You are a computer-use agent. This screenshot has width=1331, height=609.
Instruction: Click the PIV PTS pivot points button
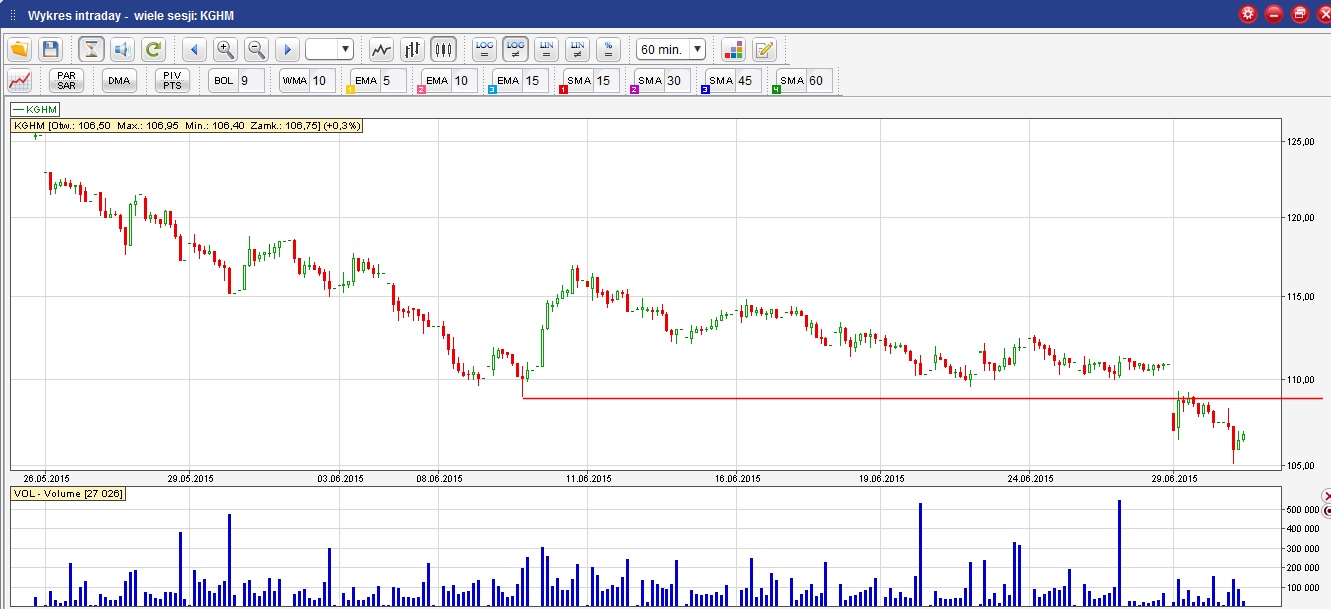click(x=171, y=81)
